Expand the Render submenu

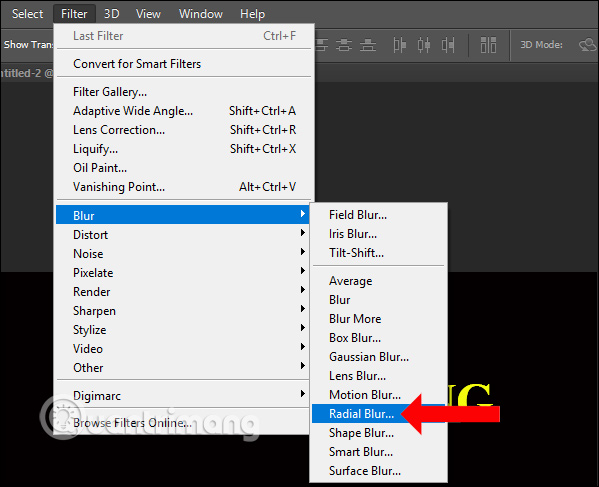coord(182,291)
